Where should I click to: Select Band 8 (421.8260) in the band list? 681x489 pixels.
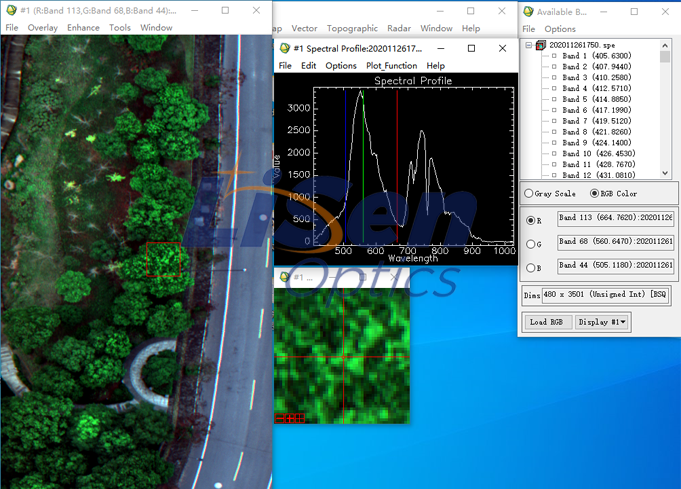pos(596,132)
